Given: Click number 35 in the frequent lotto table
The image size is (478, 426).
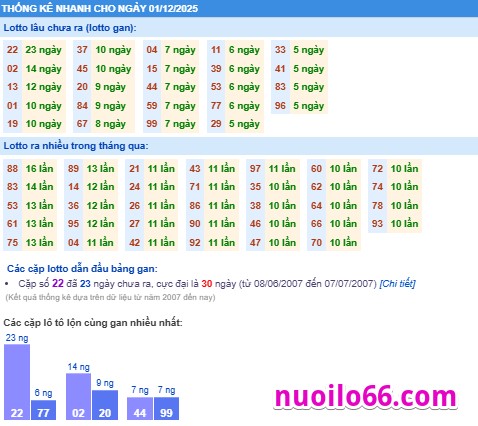Looking at the screenshot, I should 255,187.
